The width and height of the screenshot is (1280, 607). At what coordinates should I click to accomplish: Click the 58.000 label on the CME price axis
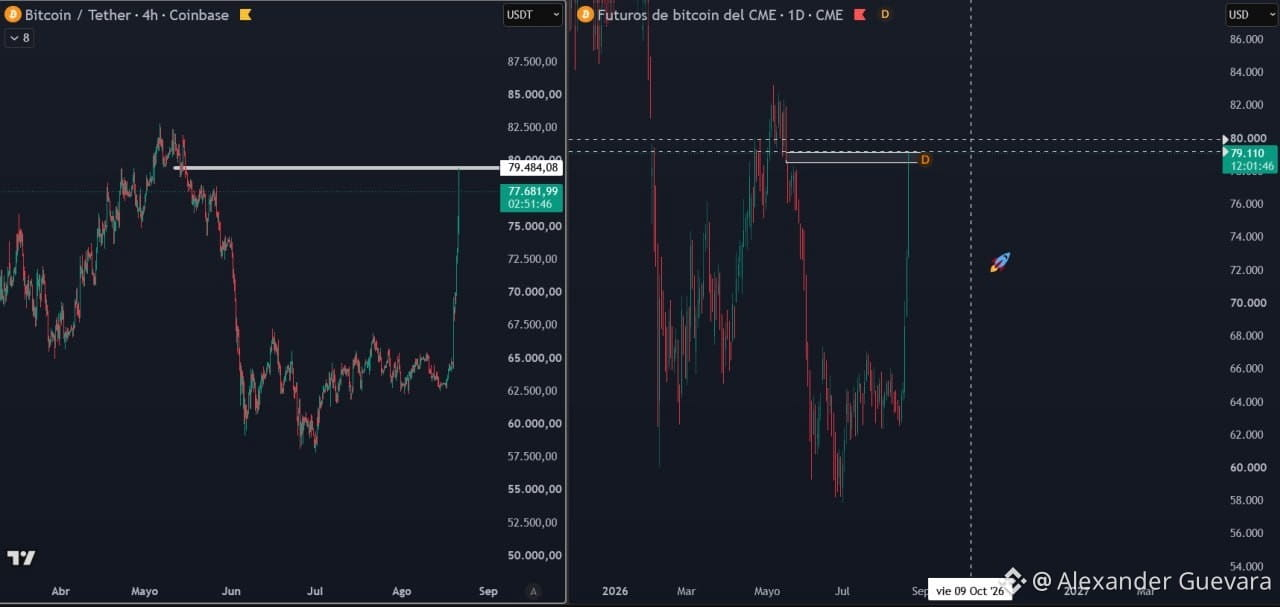[x=1248, y=501]
